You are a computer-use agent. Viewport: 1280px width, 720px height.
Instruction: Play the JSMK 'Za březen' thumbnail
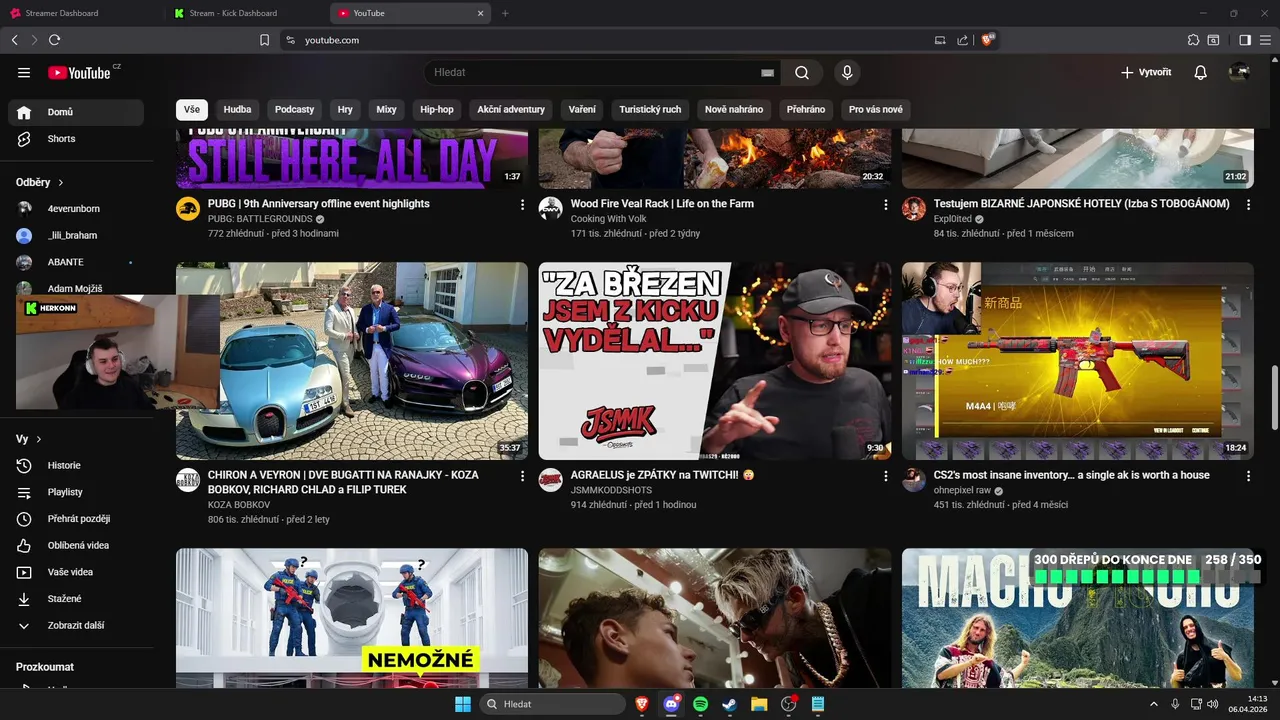pyautogui.click(x=715, y=361)
